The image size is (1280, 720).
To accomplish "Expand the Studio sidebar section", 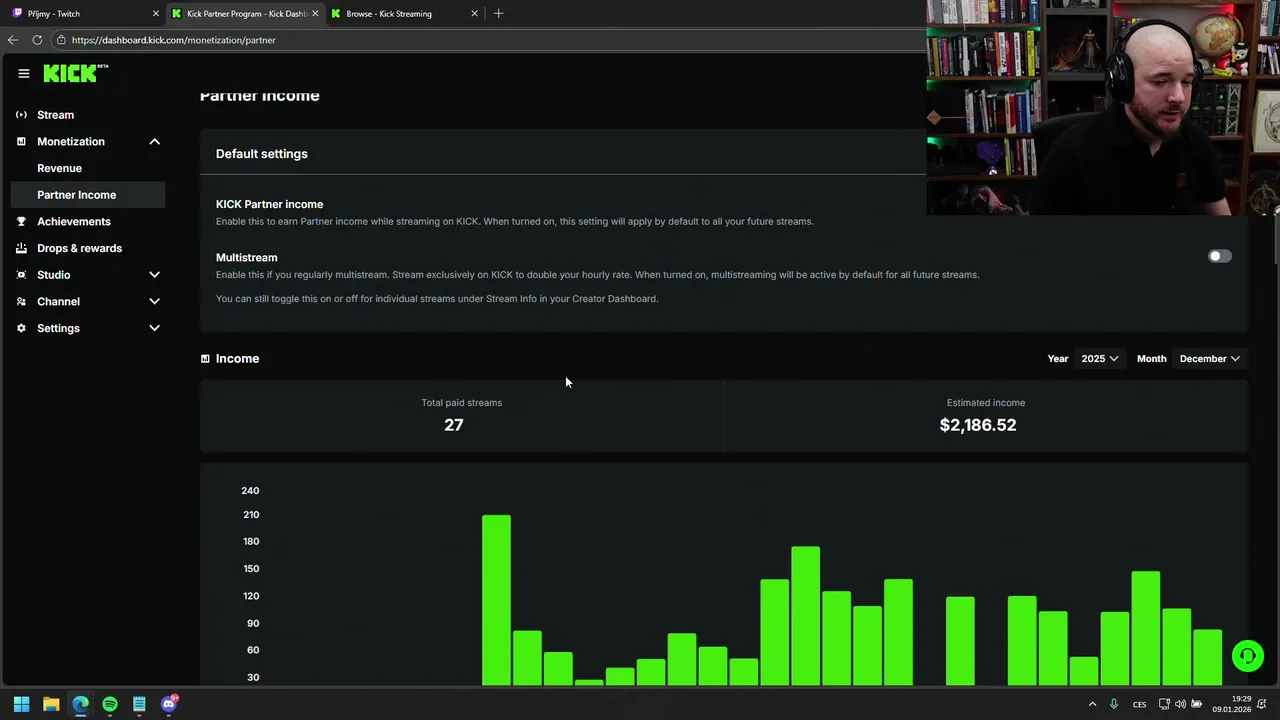I will click(x=155, y=275).
